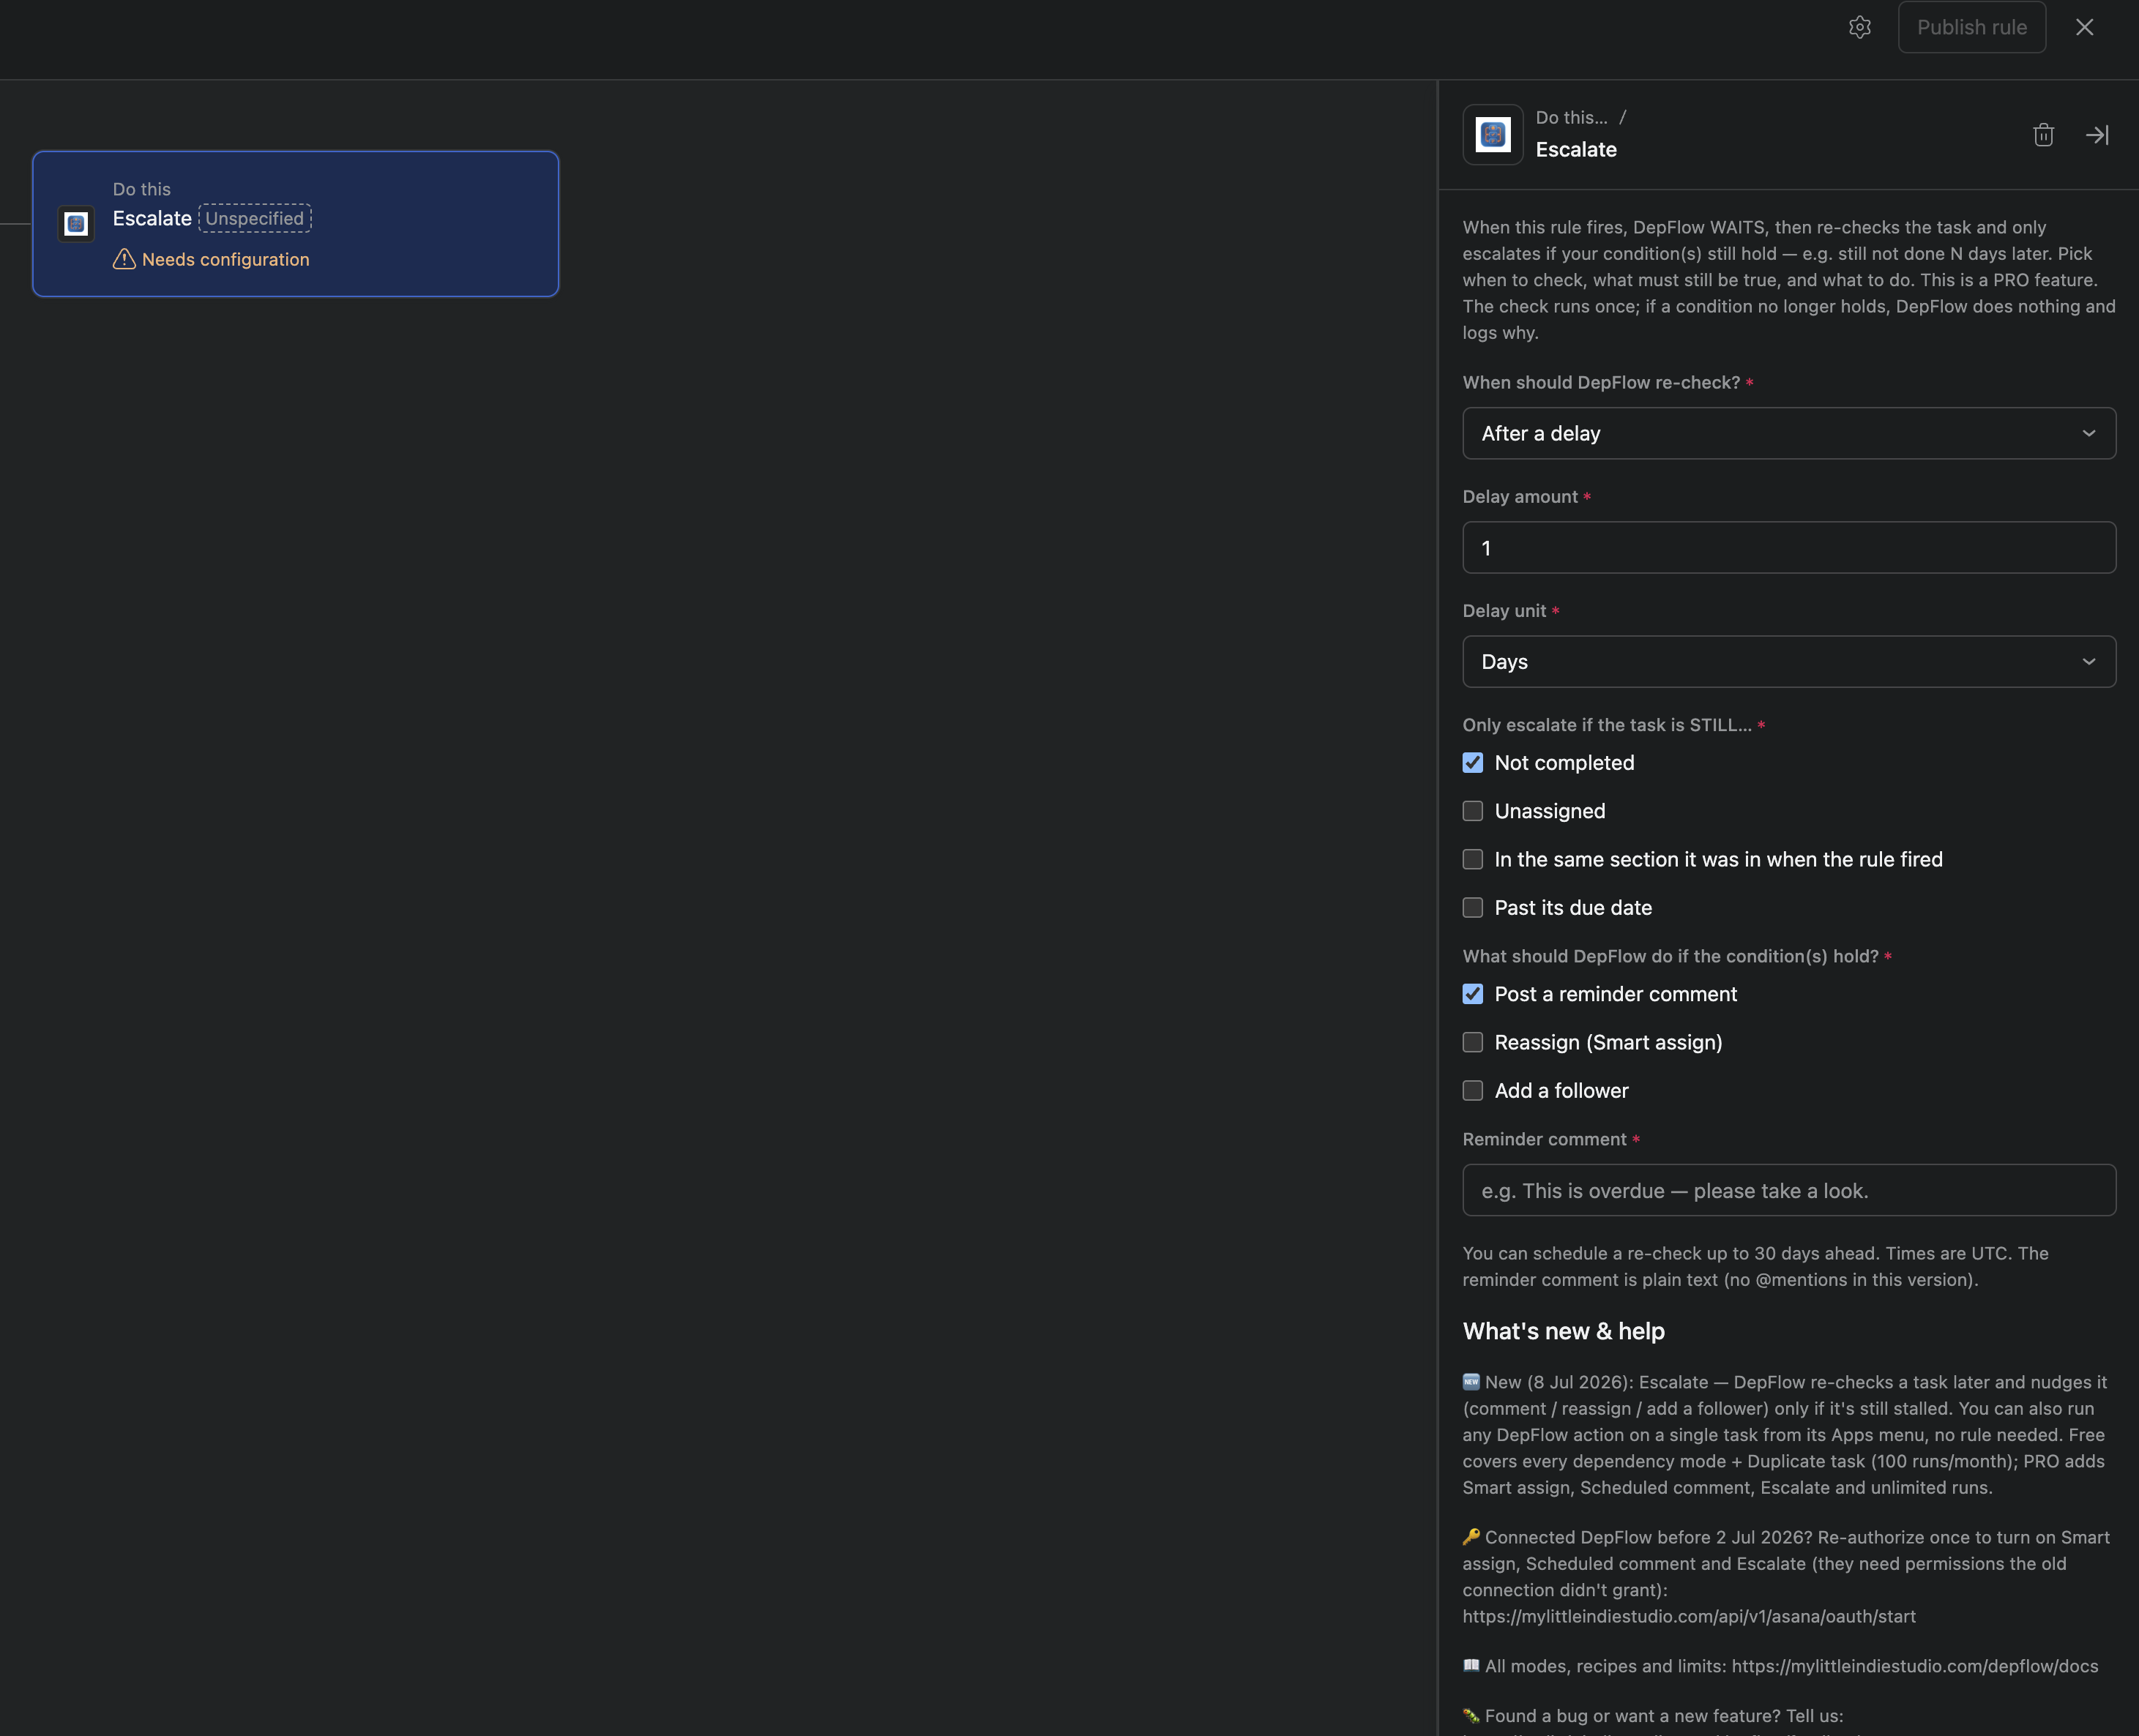Click the What's new & help heading
2139x1736 pixels.
[x=1563, y=1331]
